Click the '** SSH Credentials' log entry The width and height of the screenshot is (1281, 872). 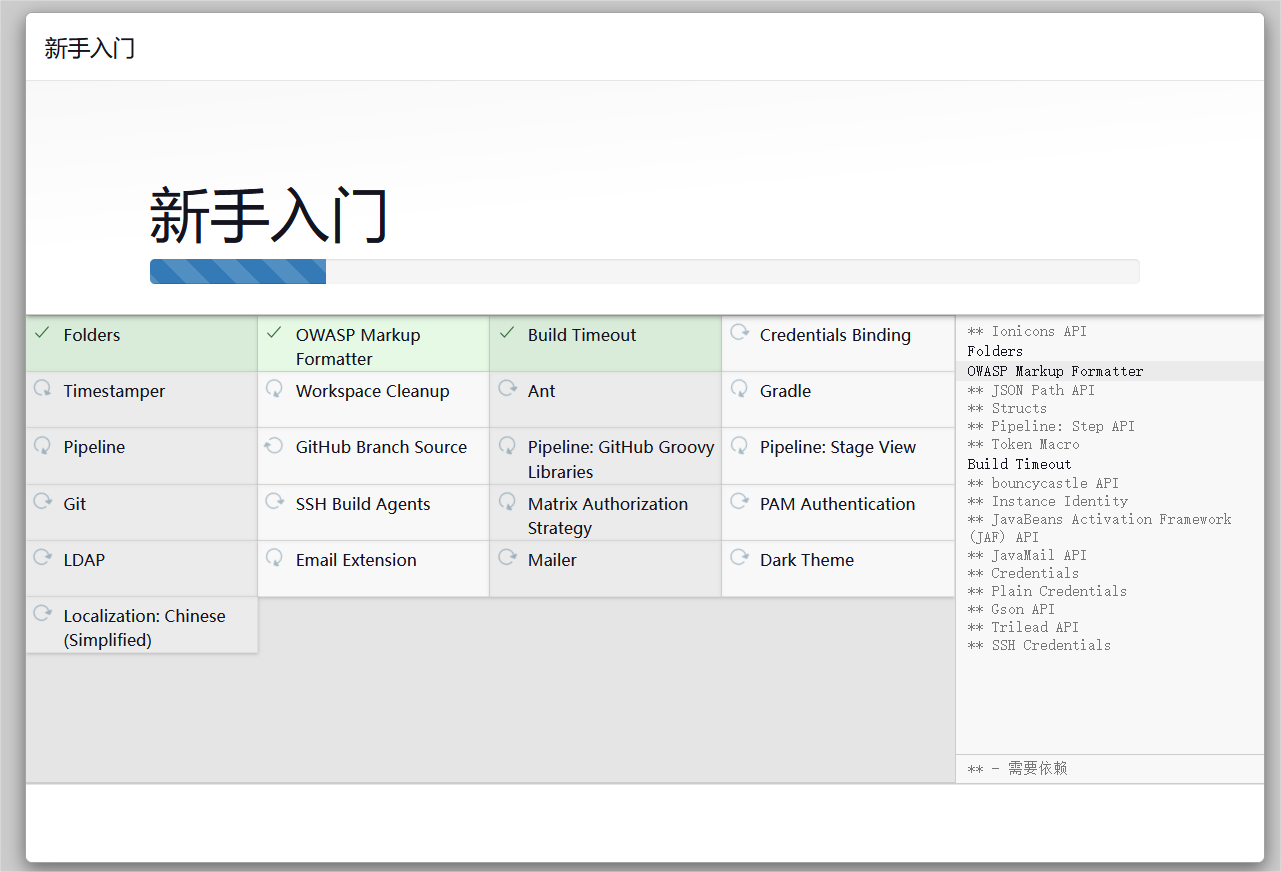(1039, 645)
